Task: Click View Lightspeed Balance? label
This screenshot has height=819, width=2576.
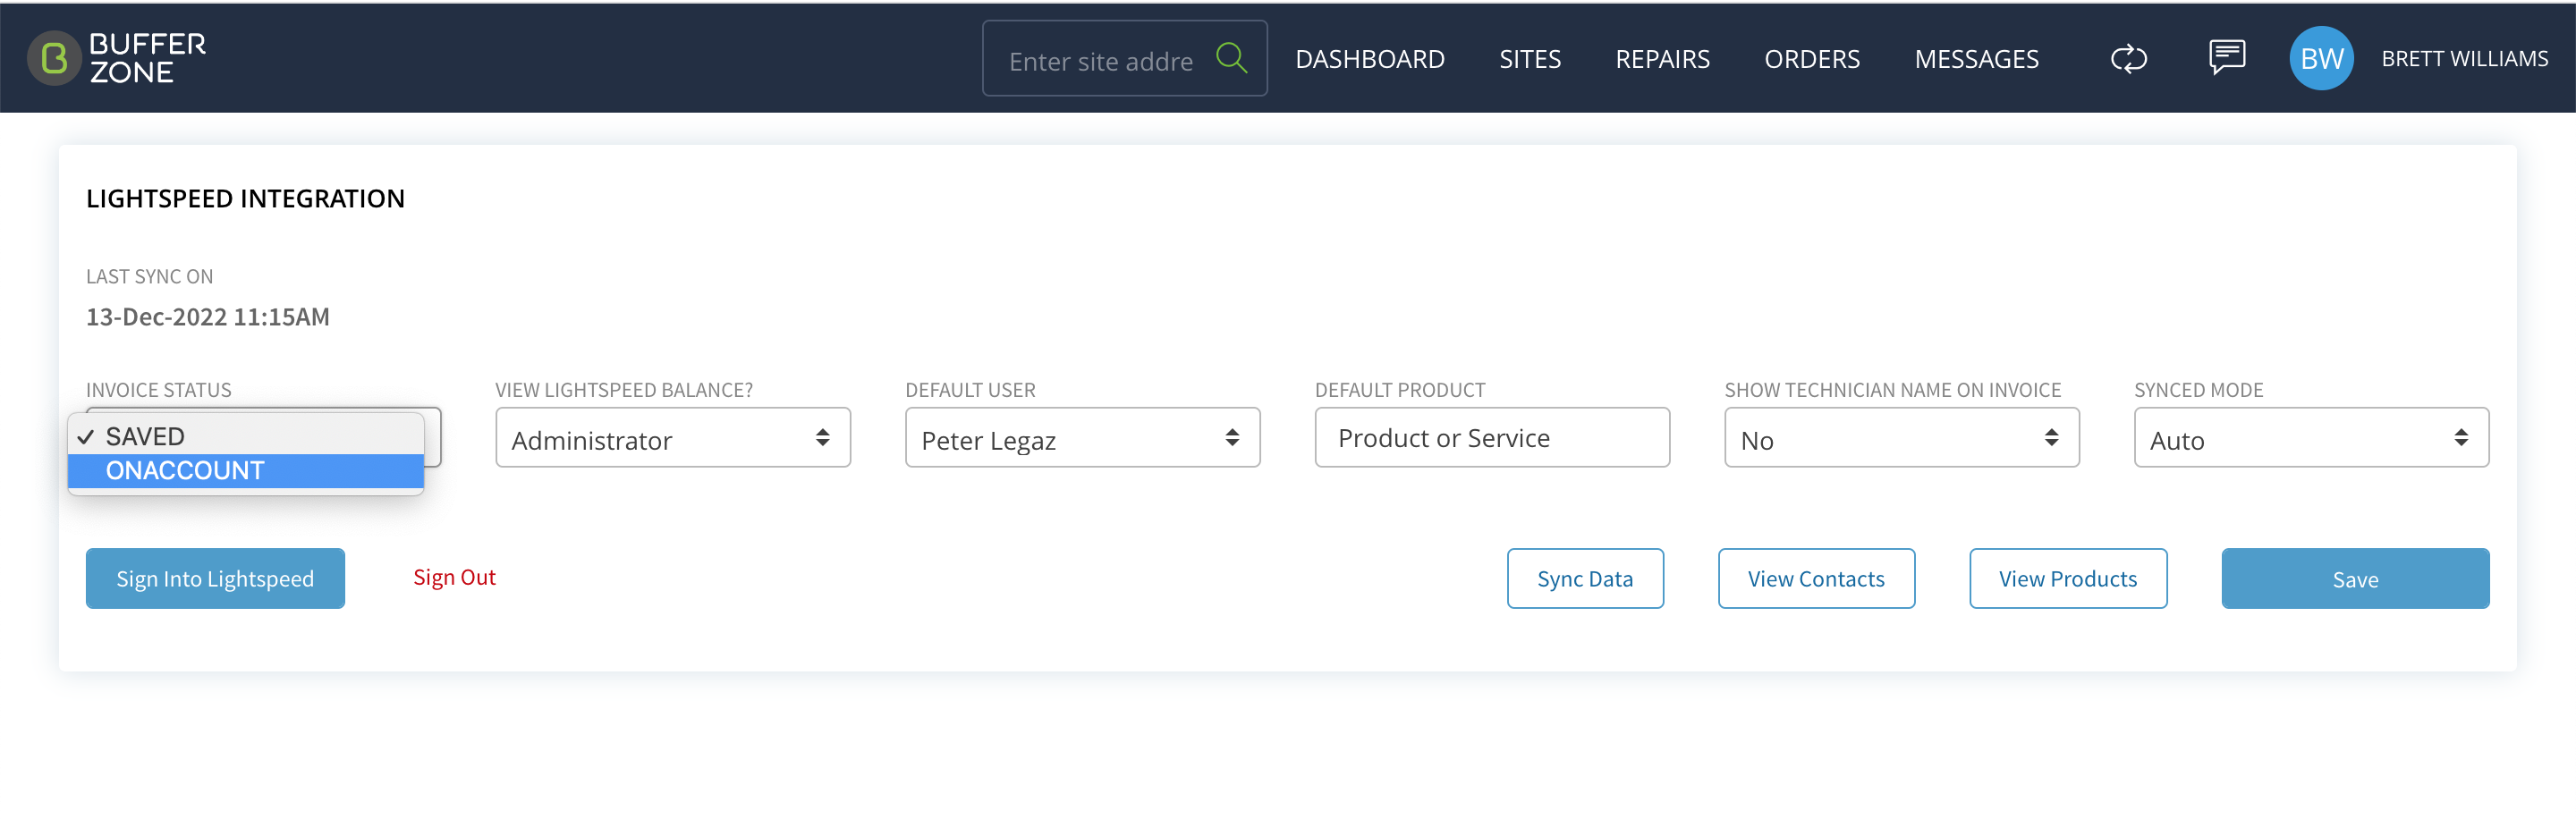Action: (x=623, y=389)
